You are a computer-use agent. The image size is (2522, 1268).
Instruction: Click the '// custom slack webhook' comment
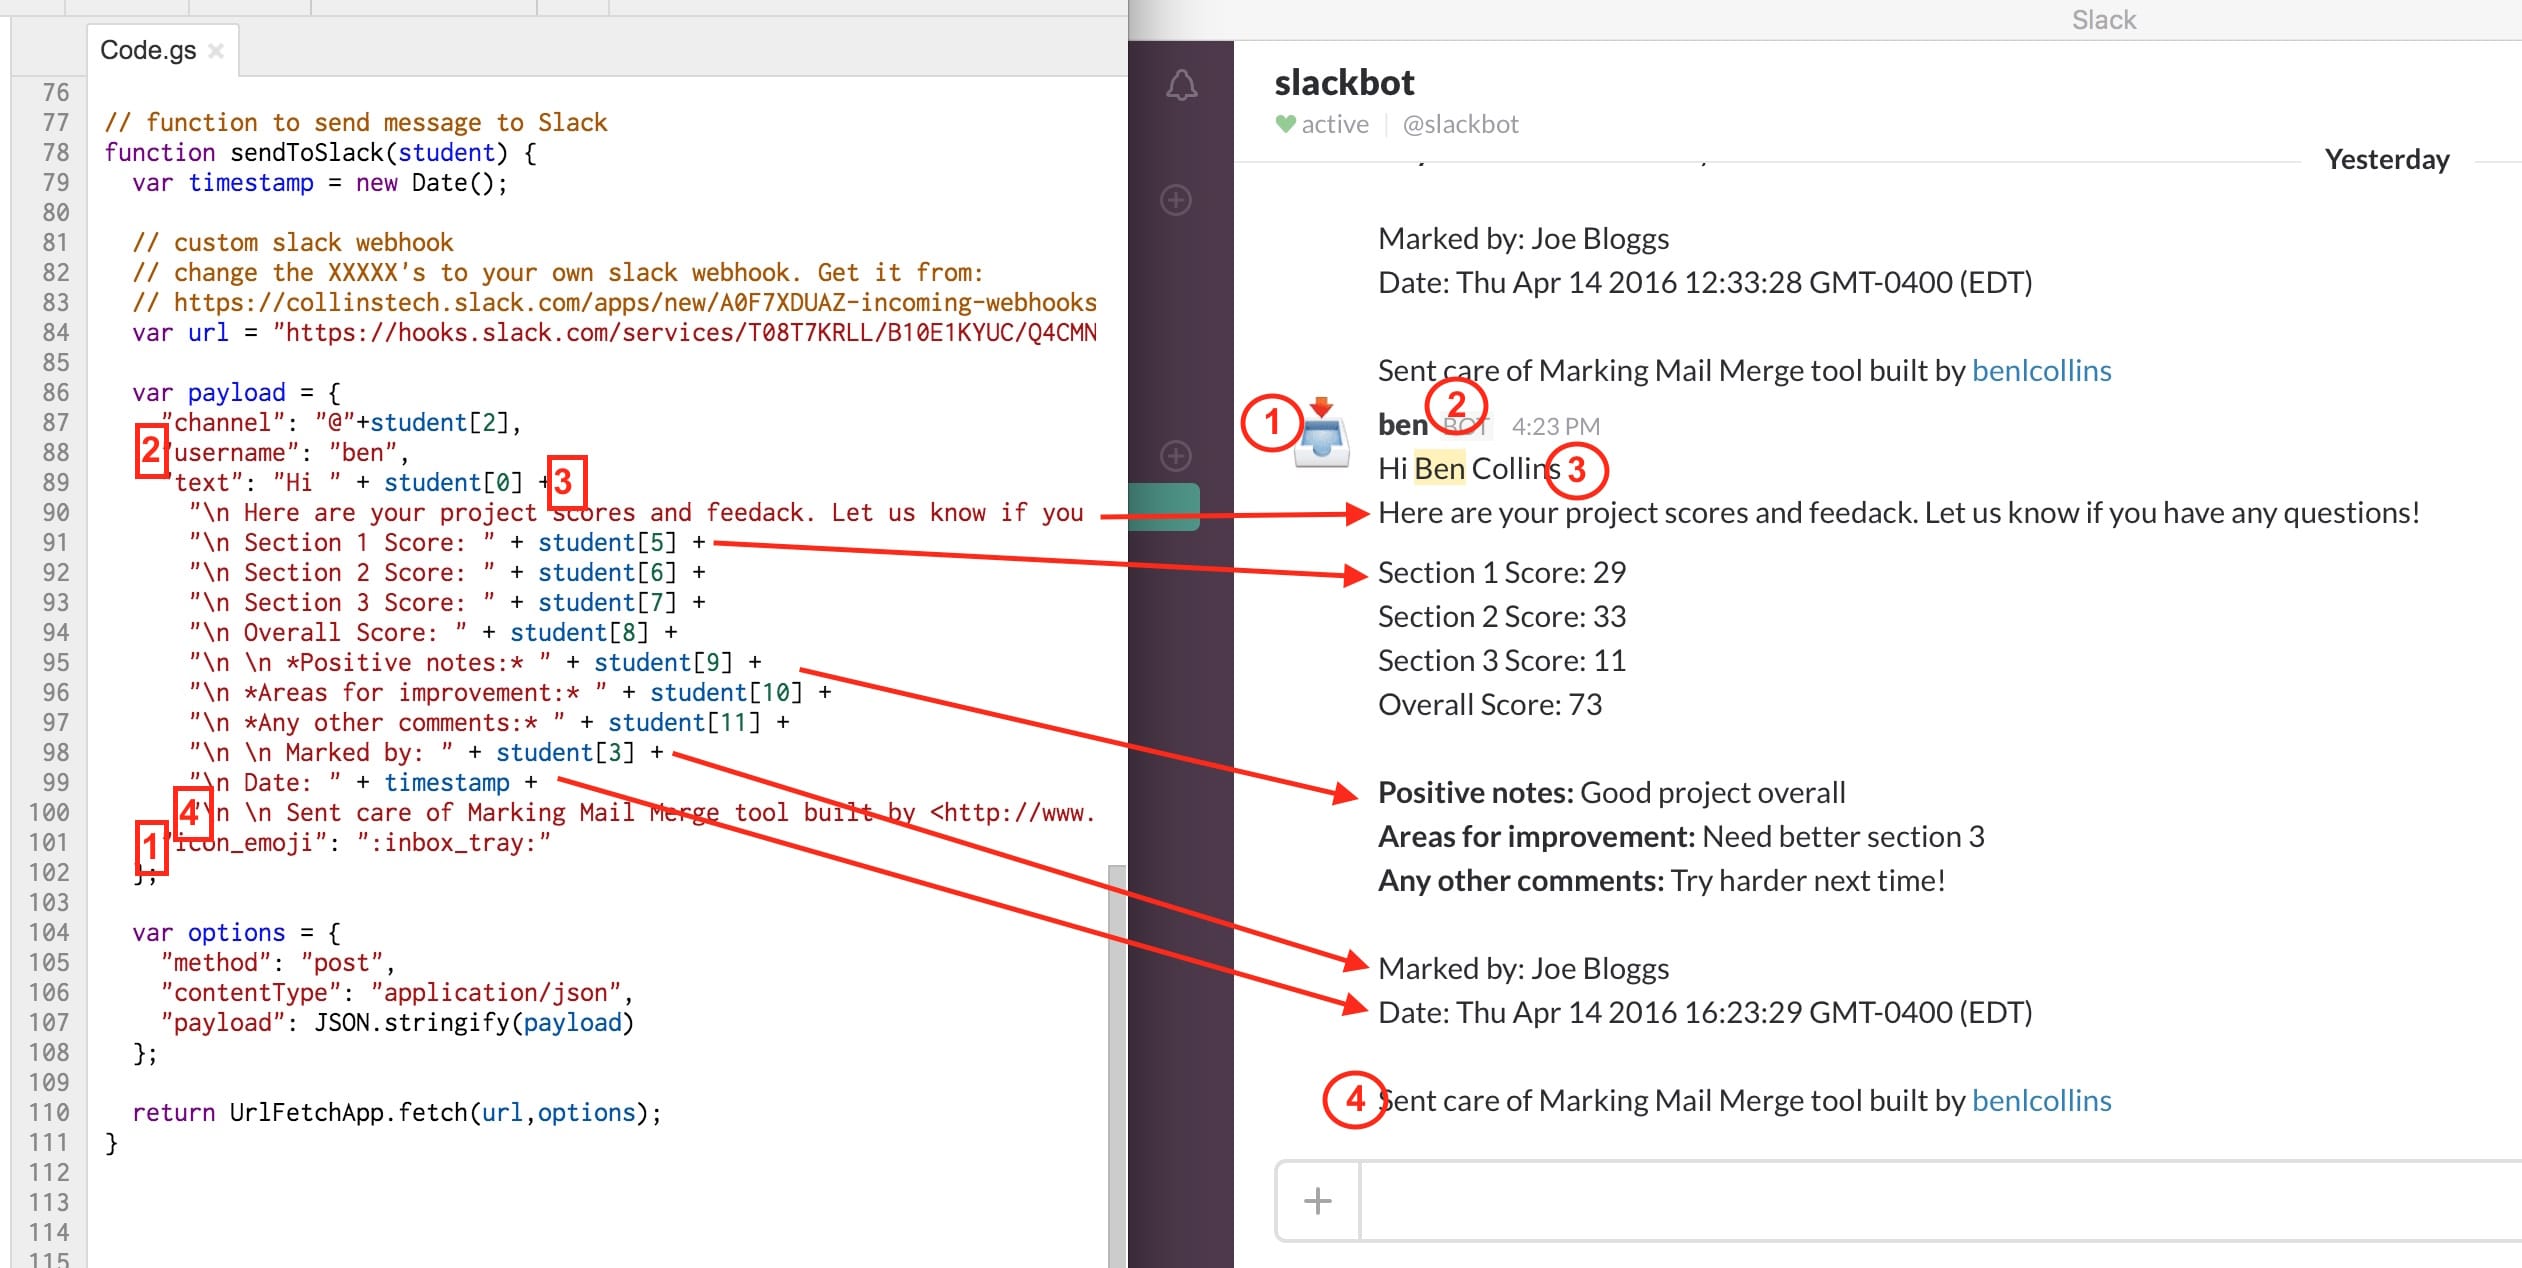pos(293,243)
